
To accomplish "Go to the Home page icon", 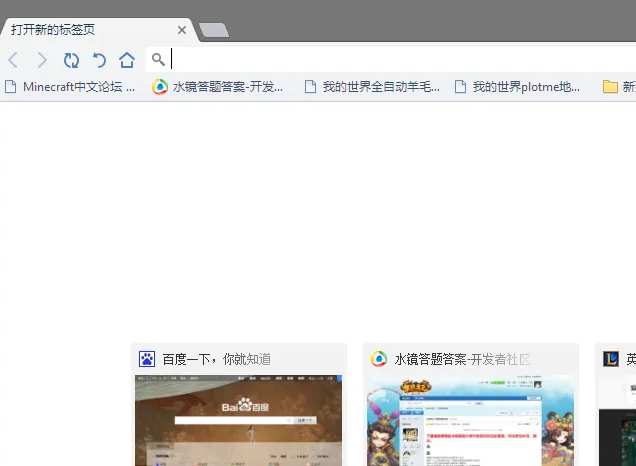I will pyautogui.click(x=127, y=60).
